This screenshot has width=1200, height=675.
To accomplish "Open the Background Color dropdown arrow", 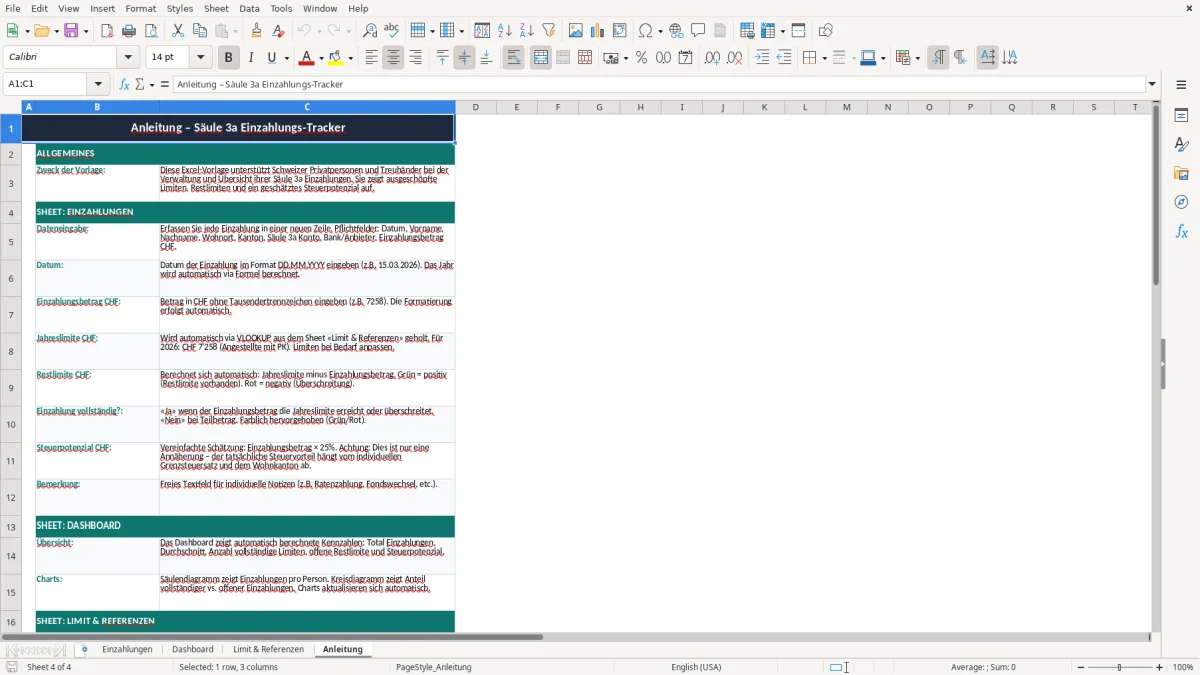I will (x=351, y=58).
